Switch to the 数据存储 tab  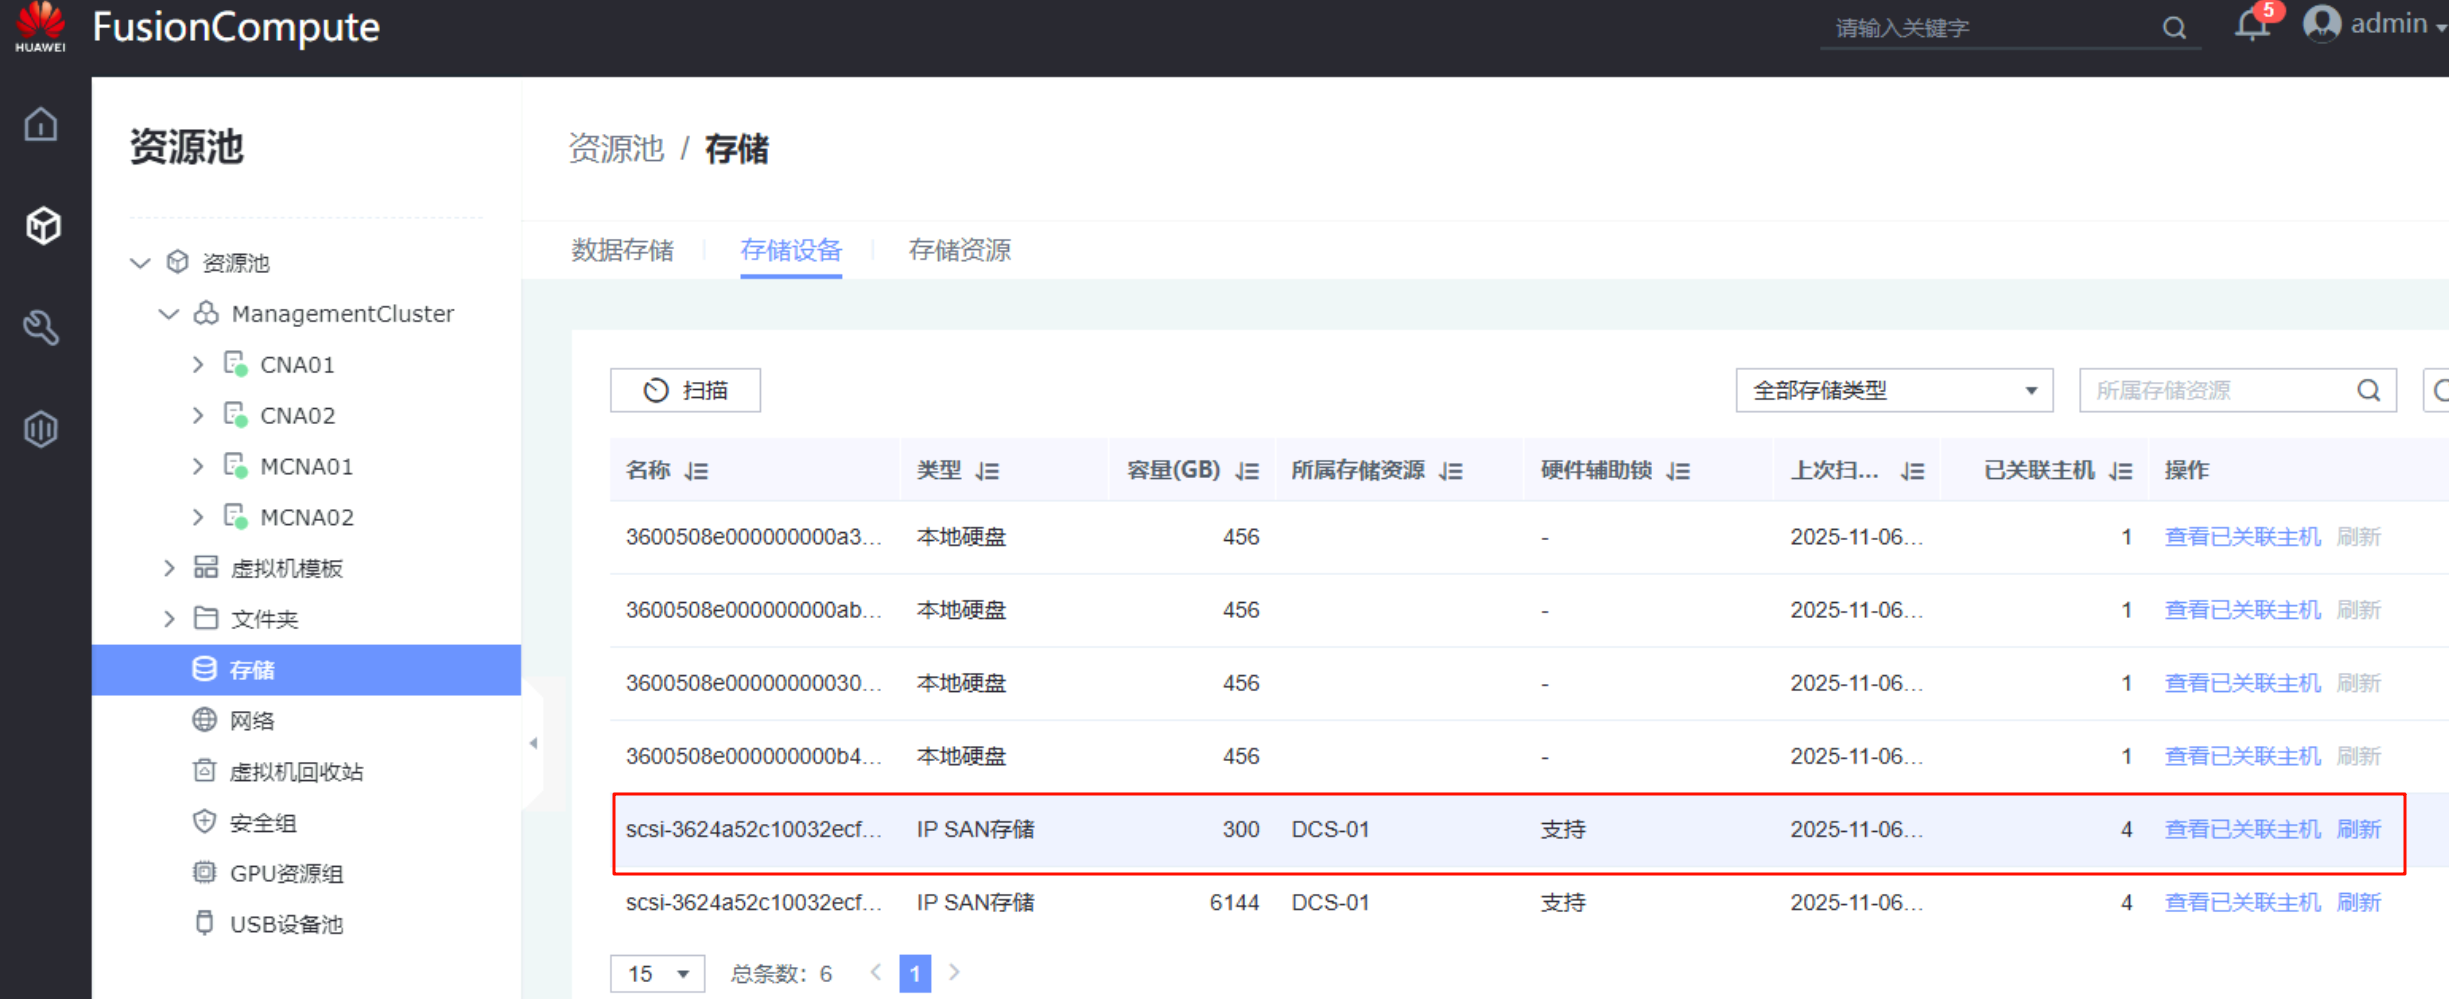click(622, 250)
